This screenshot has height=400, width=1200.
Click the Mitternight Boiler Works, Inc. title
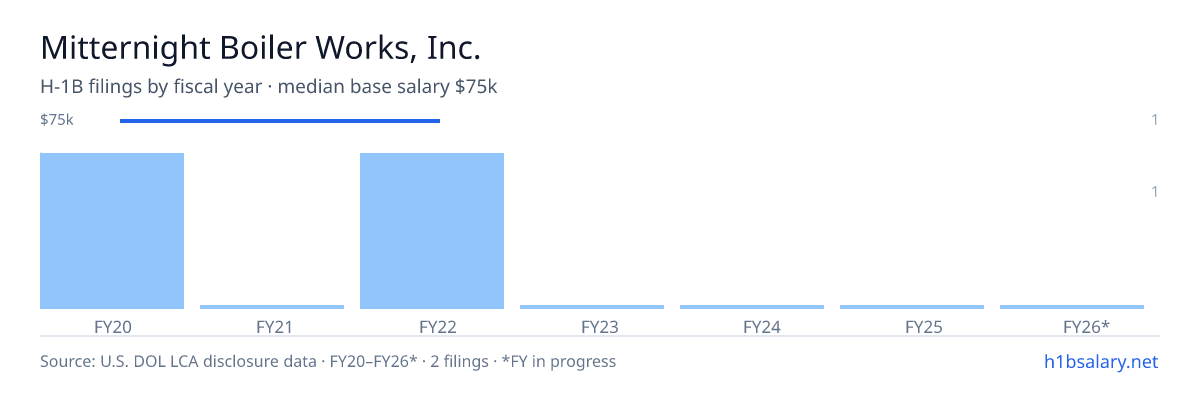click(261, 47)
